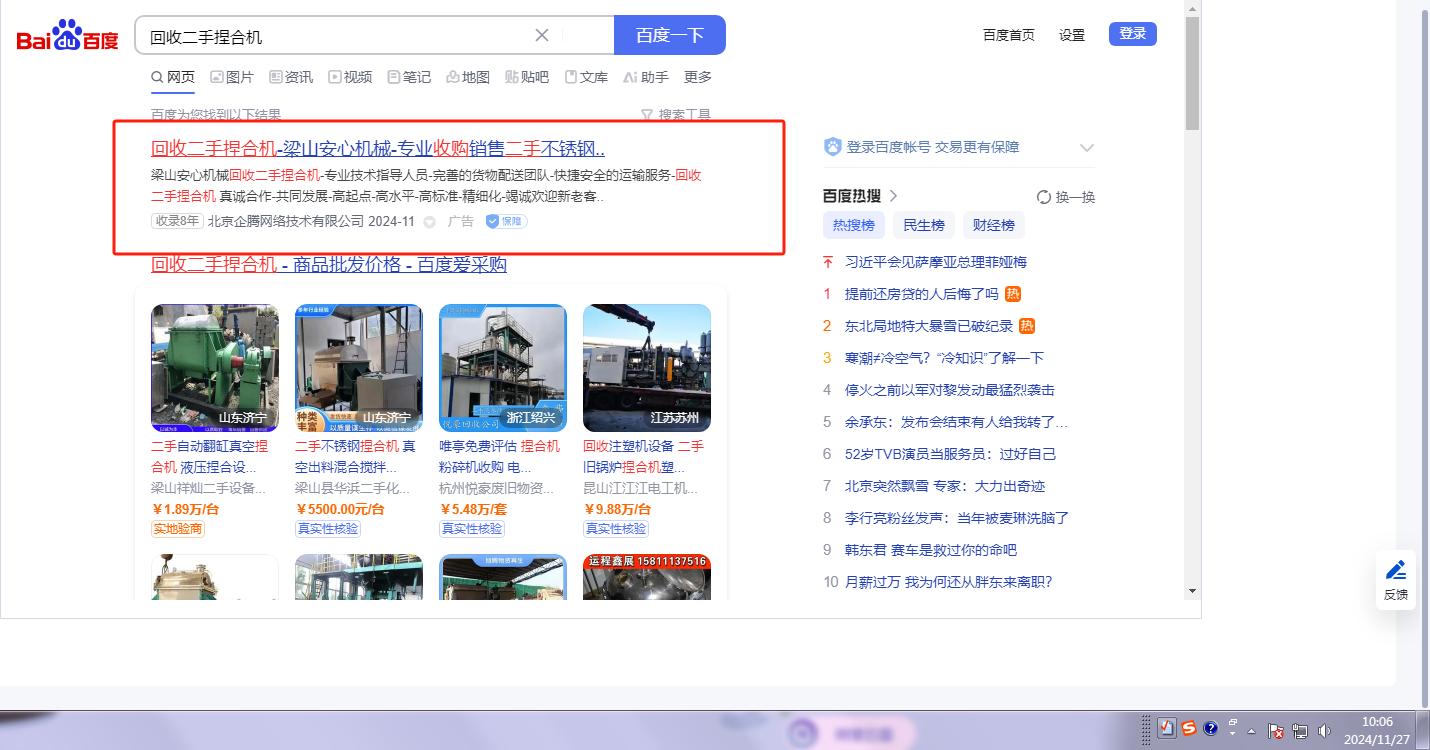Open the 搜索工具 filter options
This screenshot has width=1430, height=750.
[676, 115]
